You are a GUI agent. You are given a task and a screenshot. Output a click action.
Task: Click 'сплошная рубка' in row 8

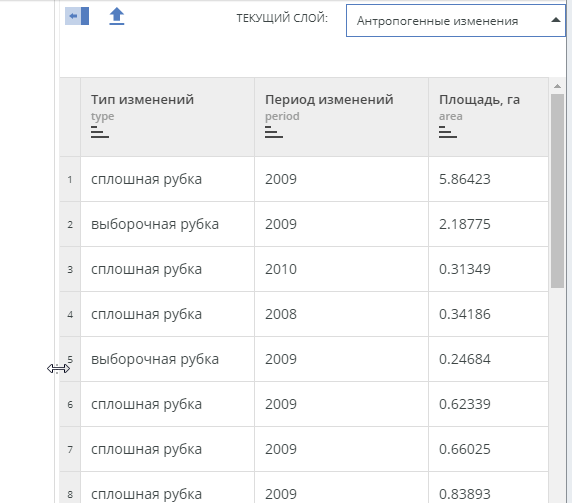146,494
